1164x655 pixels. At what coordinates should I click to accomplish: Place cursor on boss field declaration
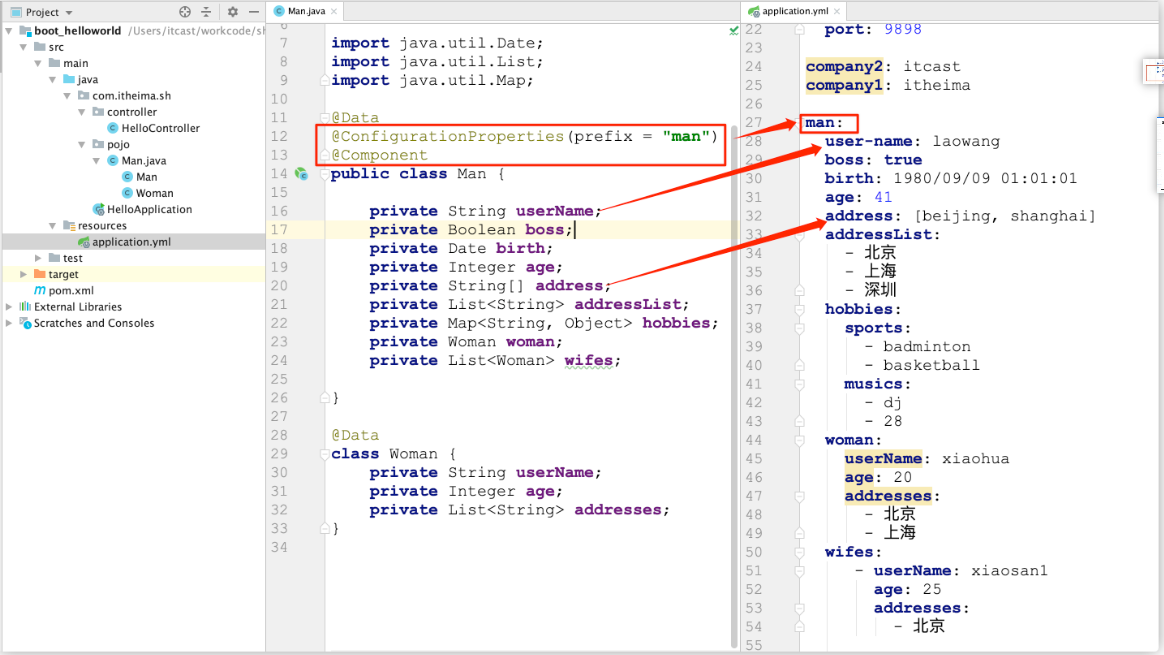pos(545,229)
